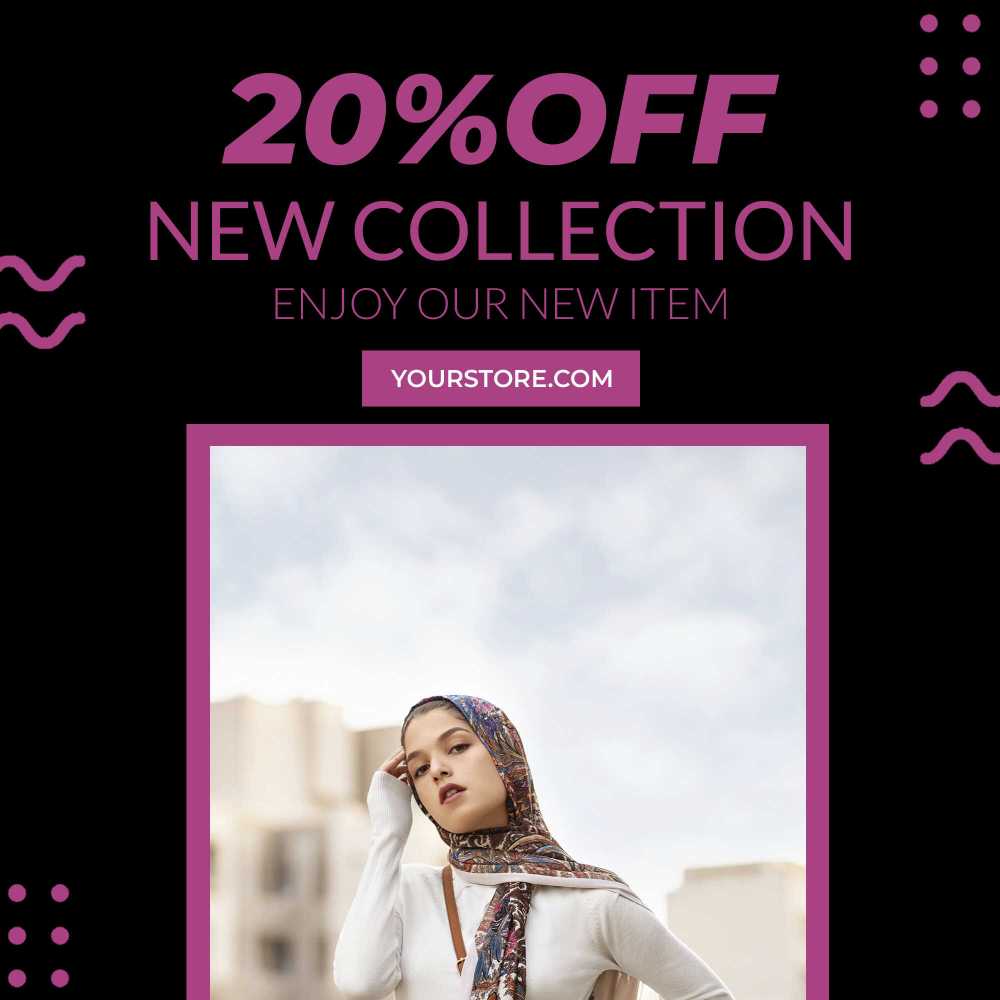Click the lower right squiggle decoration
The image size is (1000, 1000).
pyautogui.click(x=960, y=446)
